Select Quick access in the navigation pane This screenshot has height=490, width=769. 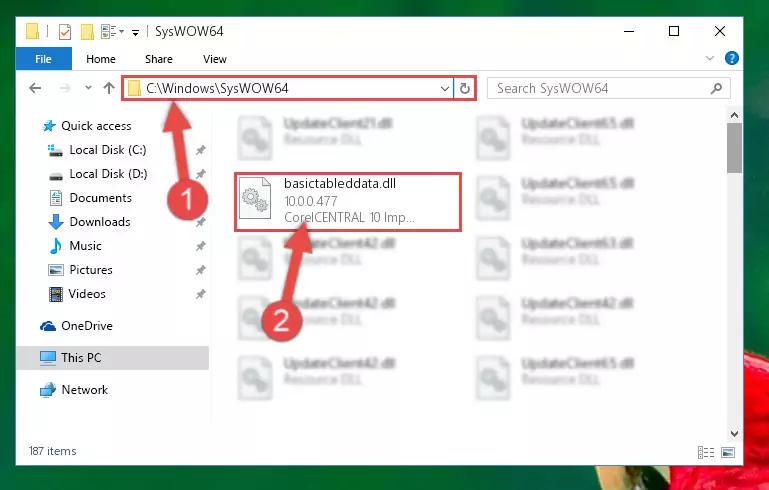pos(96,126)
